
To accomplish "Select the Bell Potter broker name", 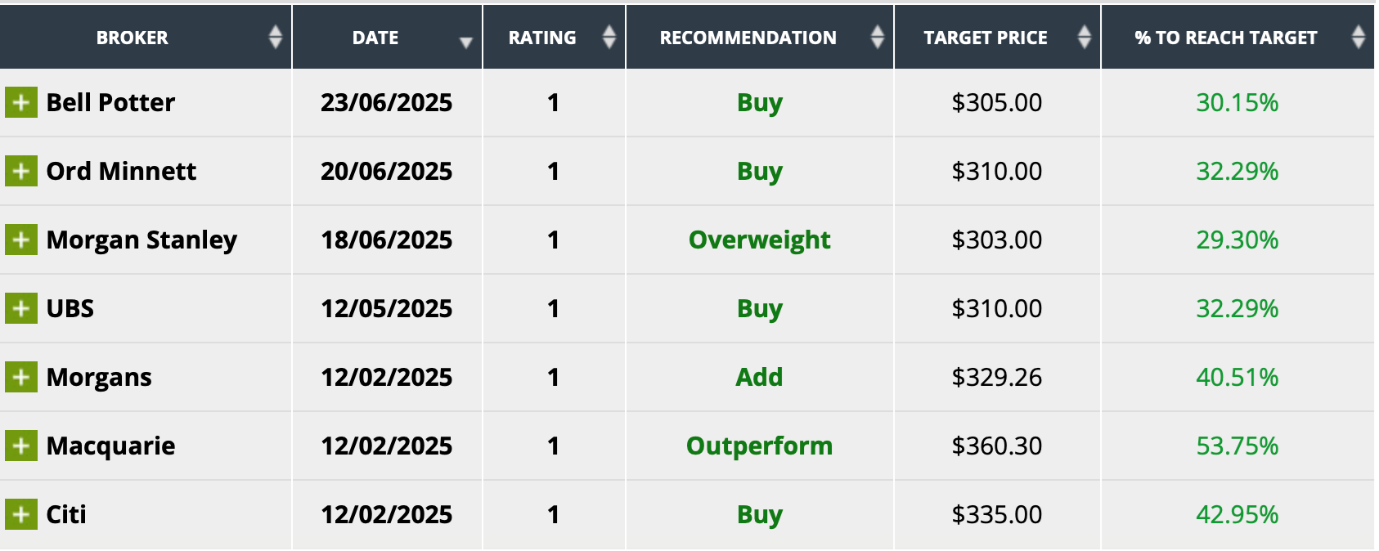I will click(x=110, y=103).
